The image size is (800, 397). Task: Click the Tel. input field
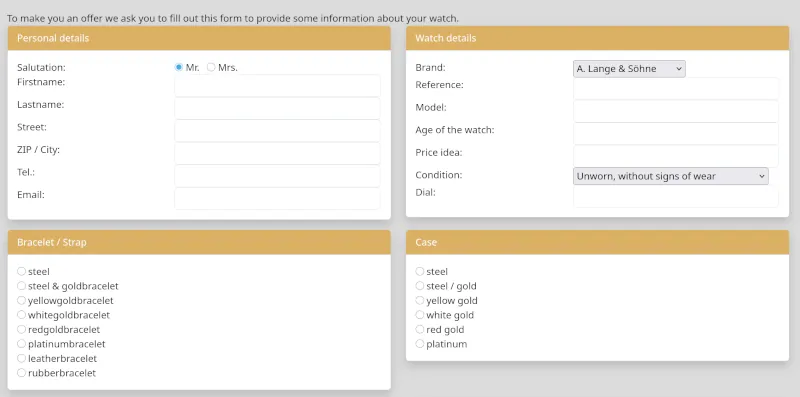(277, 176)
